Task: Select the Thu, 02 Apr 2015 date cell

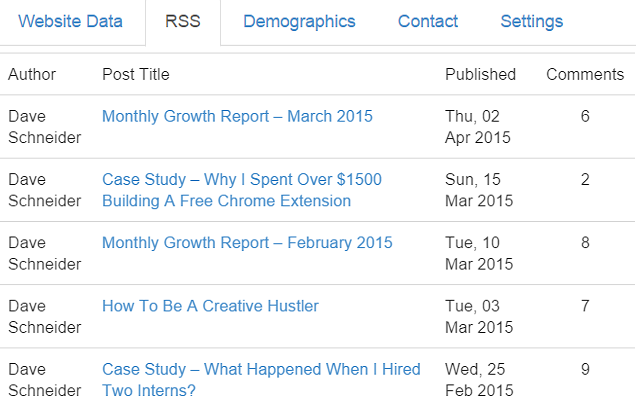Action: tap(478, 127)
